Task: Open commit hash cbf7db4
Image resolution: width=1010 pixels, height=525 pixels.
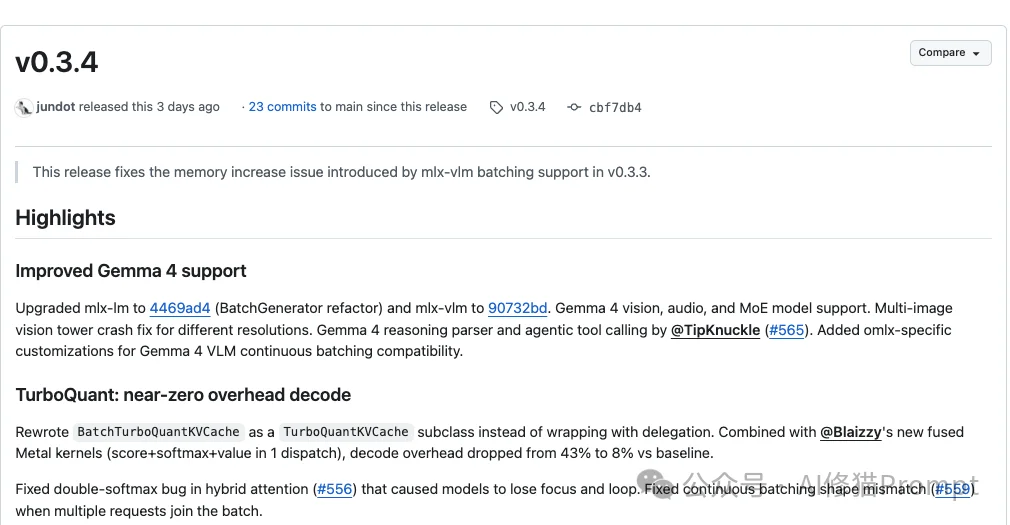Action: 615,107
